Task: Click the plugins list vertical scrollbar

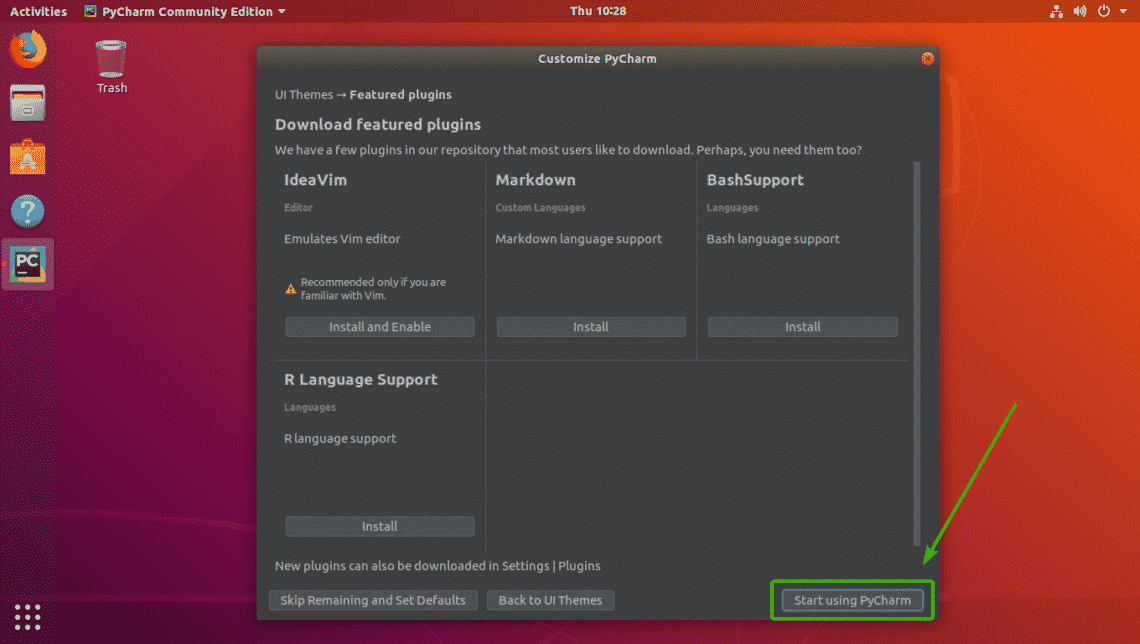Action: (x=917, y=353)
